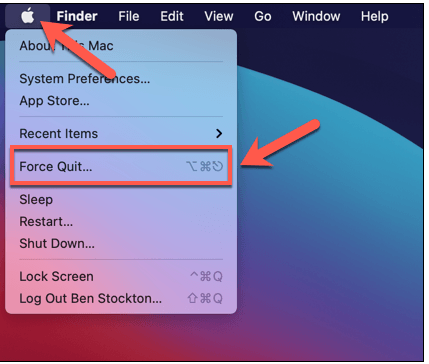Image resolution: width=429 pixels, height=364 pixels.
Task: Choose Lock Screen
Action: [121, 277]
